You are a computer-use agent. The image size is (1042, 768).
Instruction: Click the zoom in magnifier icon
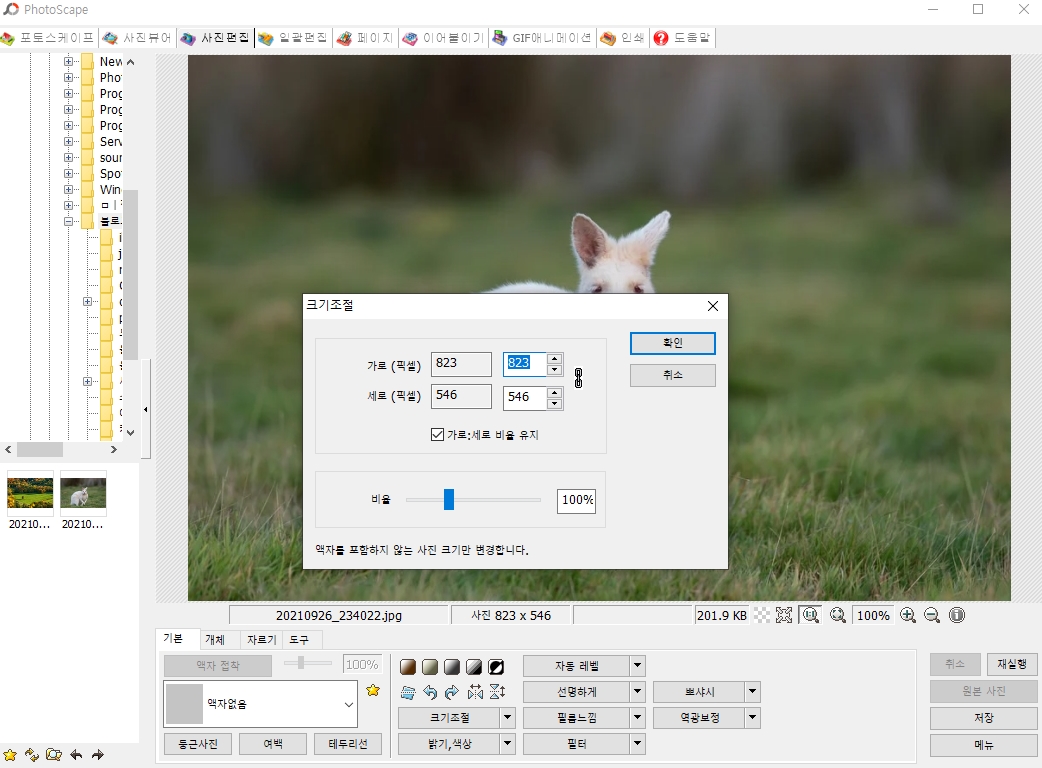pos(908,615)
